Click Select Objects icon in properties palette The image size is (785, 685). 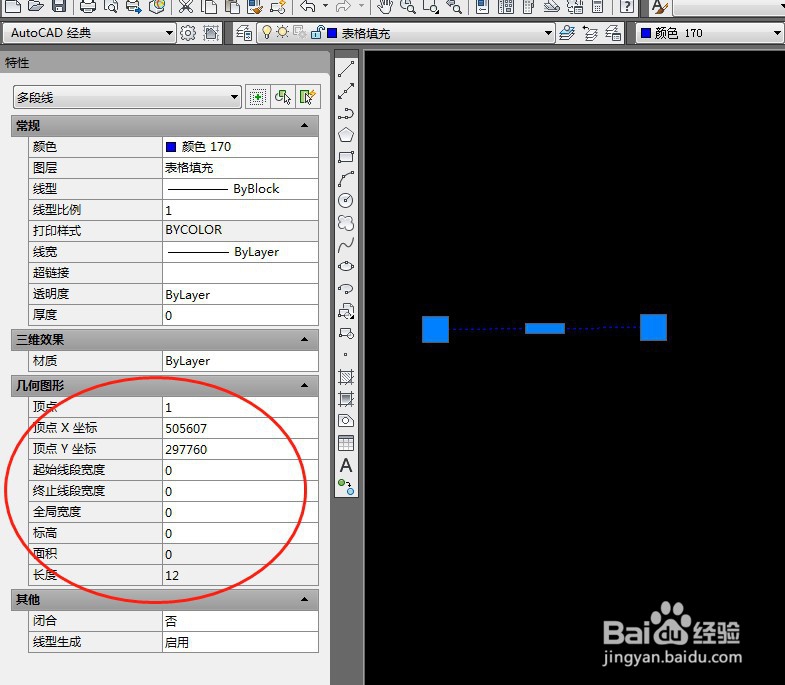(283, 97)
